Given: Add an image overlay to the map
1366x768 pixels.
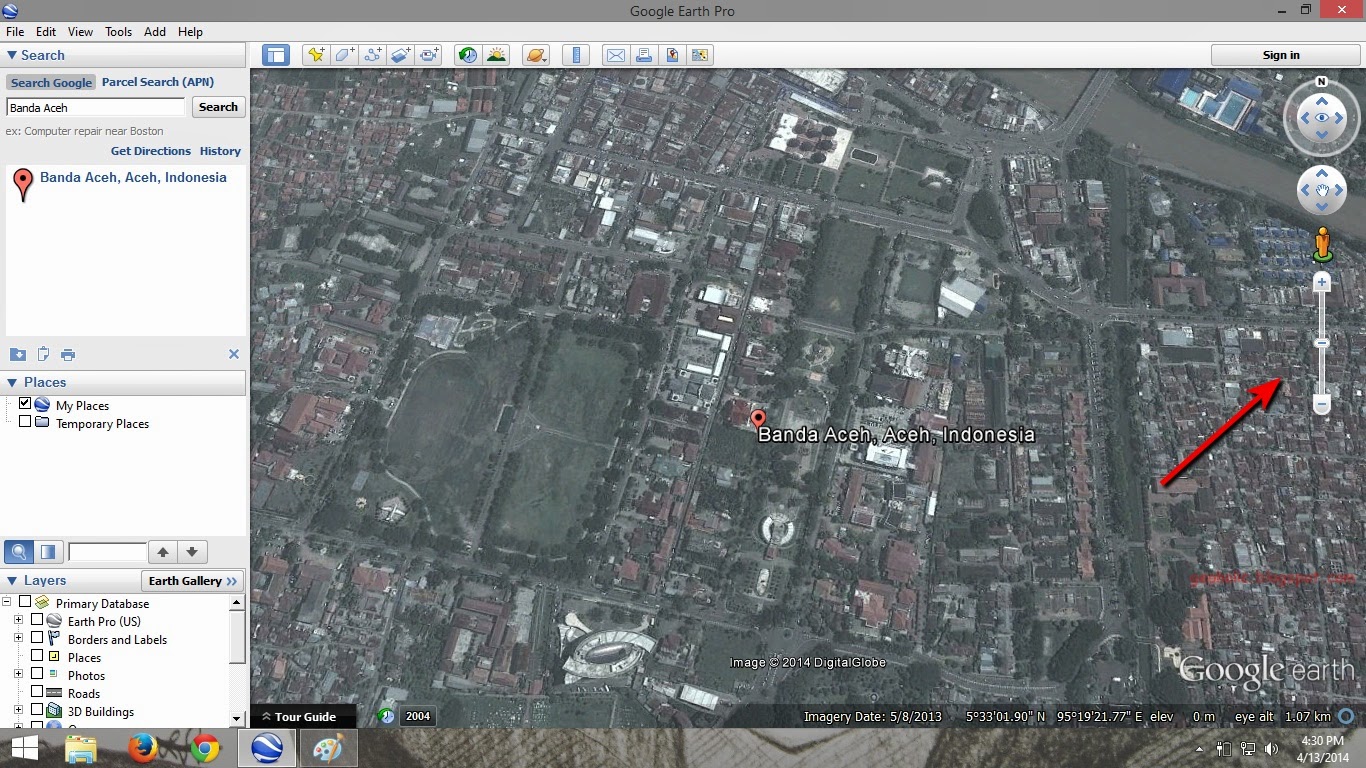Looking at the screenshot, I should (x=400, y=55).
